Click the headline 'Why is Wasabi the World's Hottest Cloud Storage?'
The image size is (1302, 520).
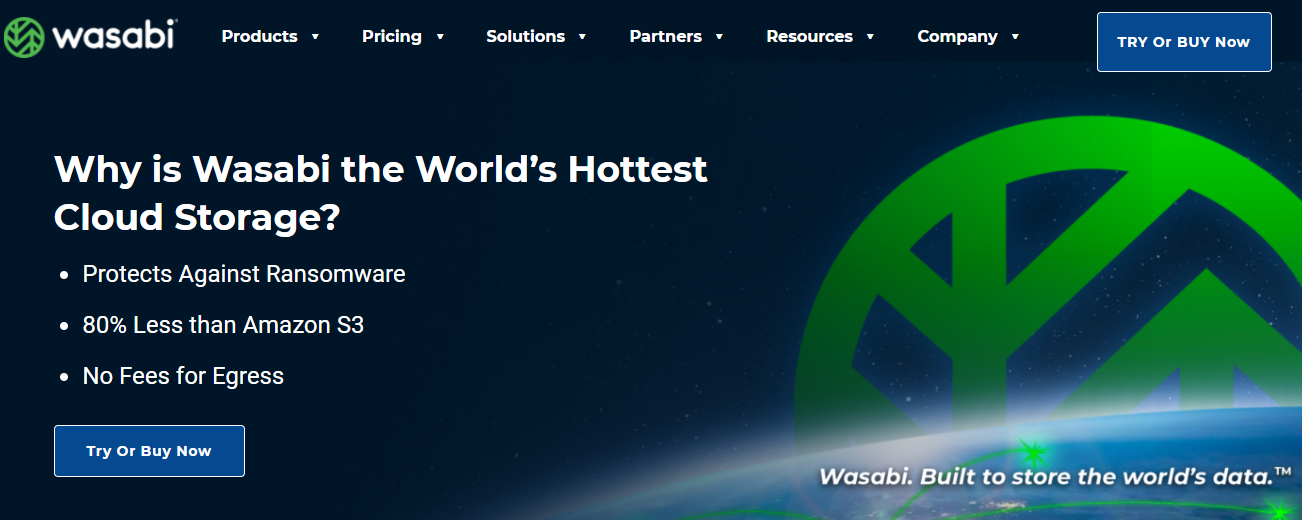[x=381, y=193]
